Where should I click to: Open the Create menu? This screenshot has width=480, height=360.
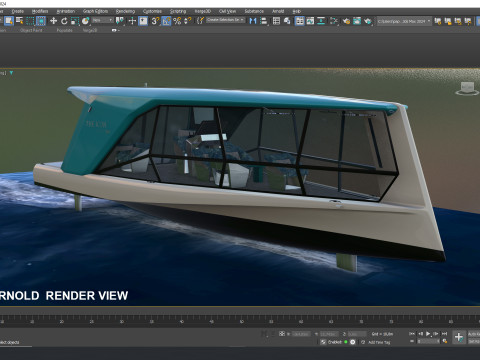pos(18,11)
